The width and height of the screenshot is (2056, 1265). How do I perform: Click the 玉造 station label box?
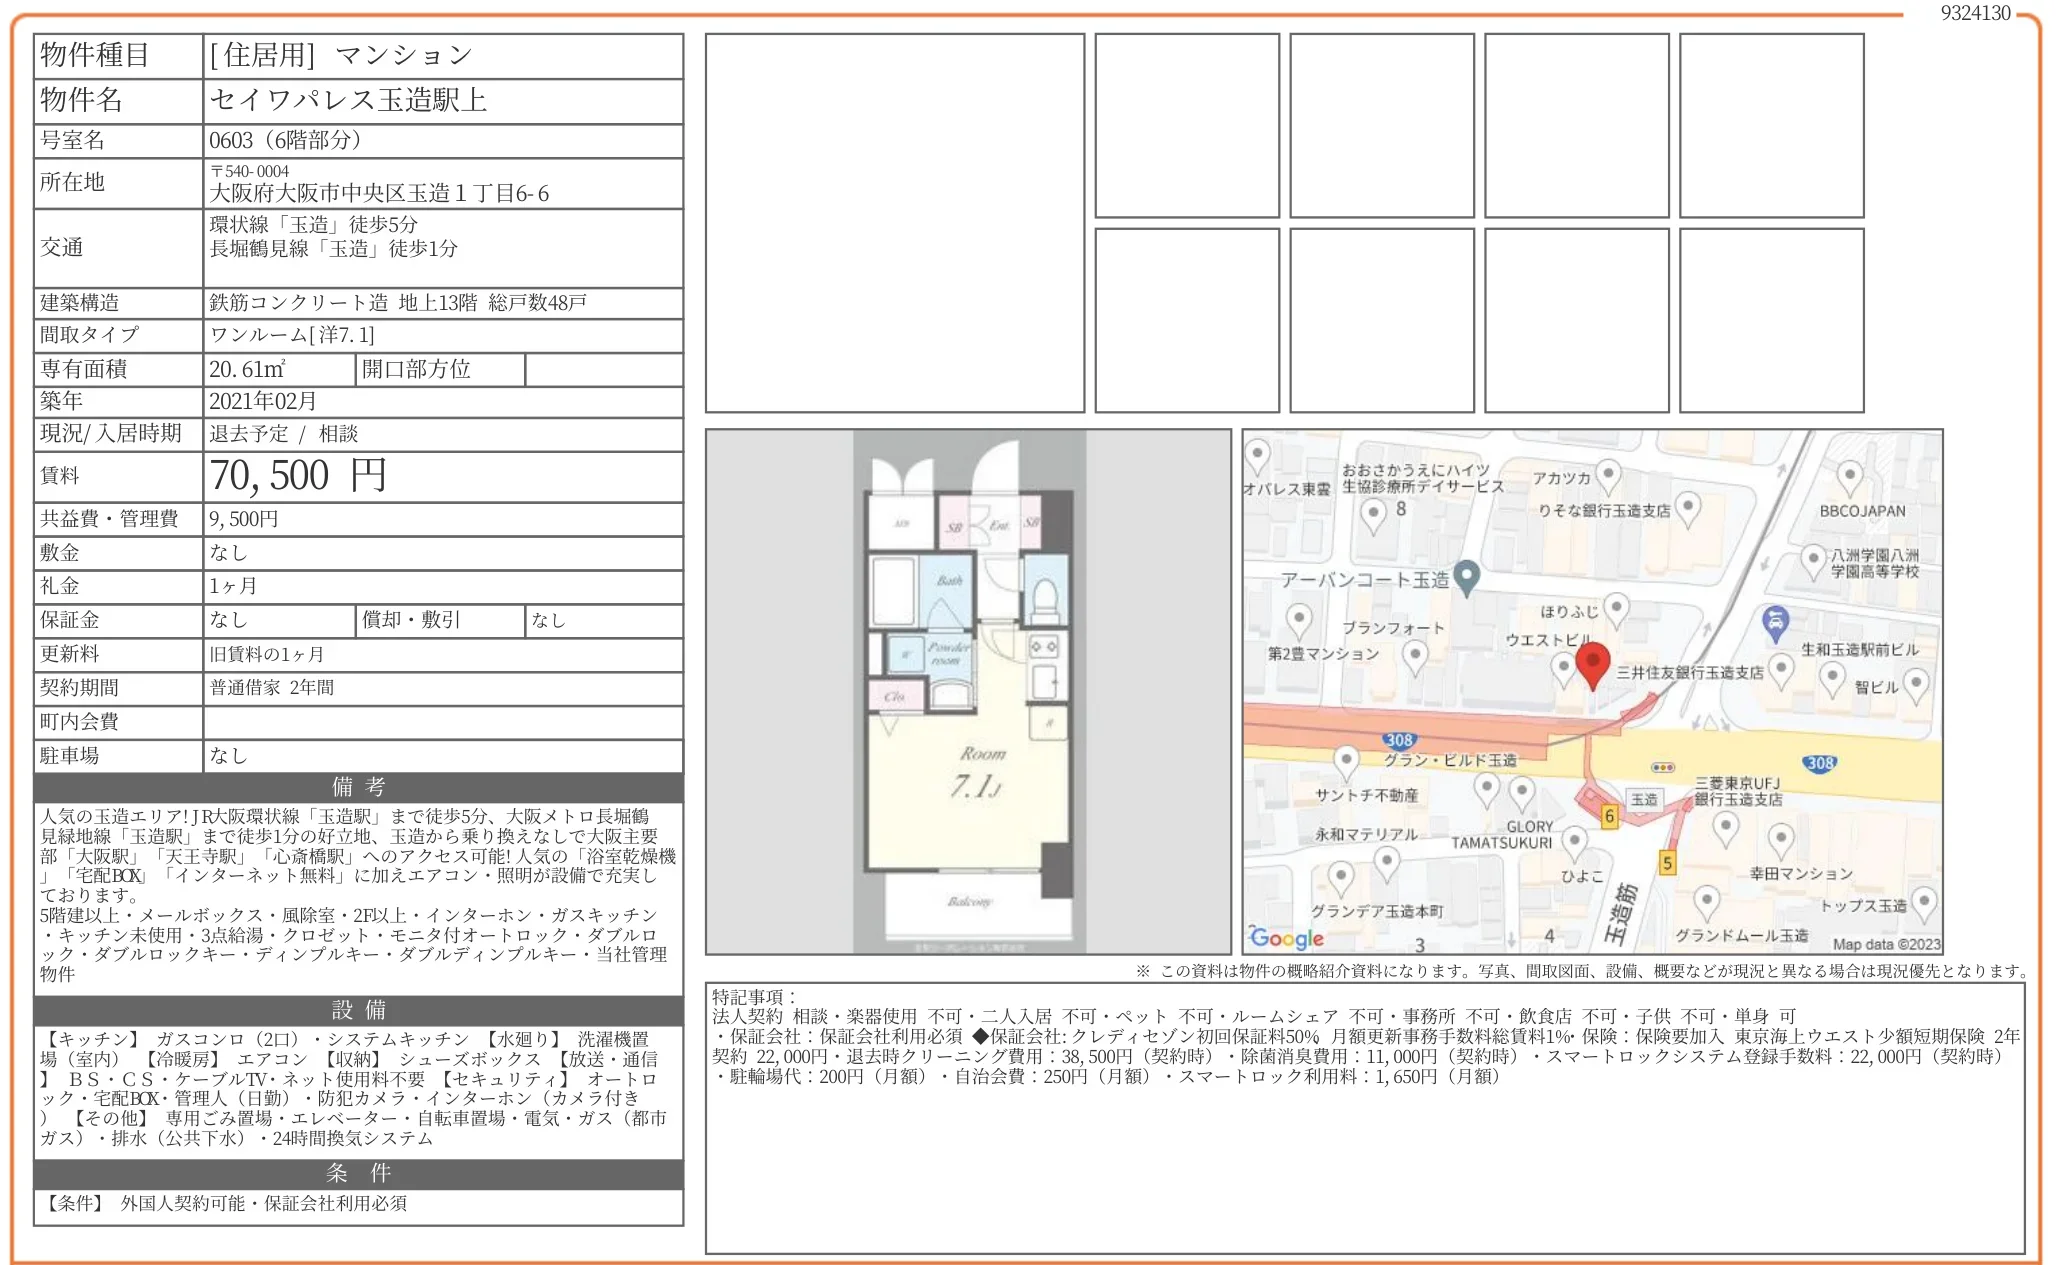[x=1644, y=799]
